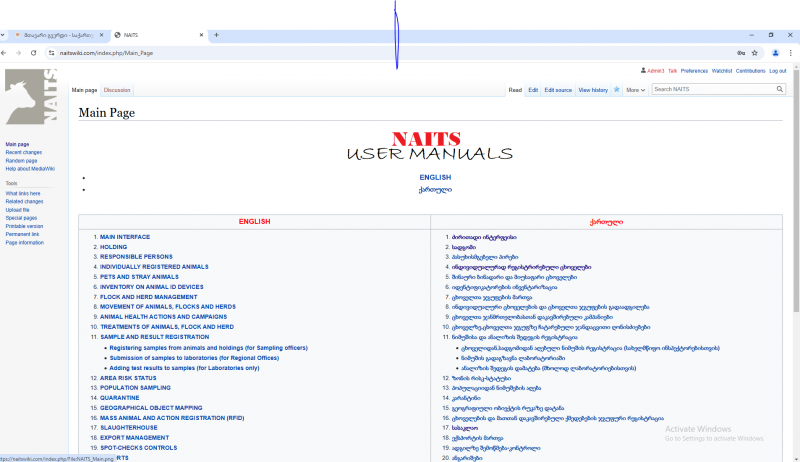Reload the page with refresh icon
Viewport: 800px width, 462px height.
point(34,53)
